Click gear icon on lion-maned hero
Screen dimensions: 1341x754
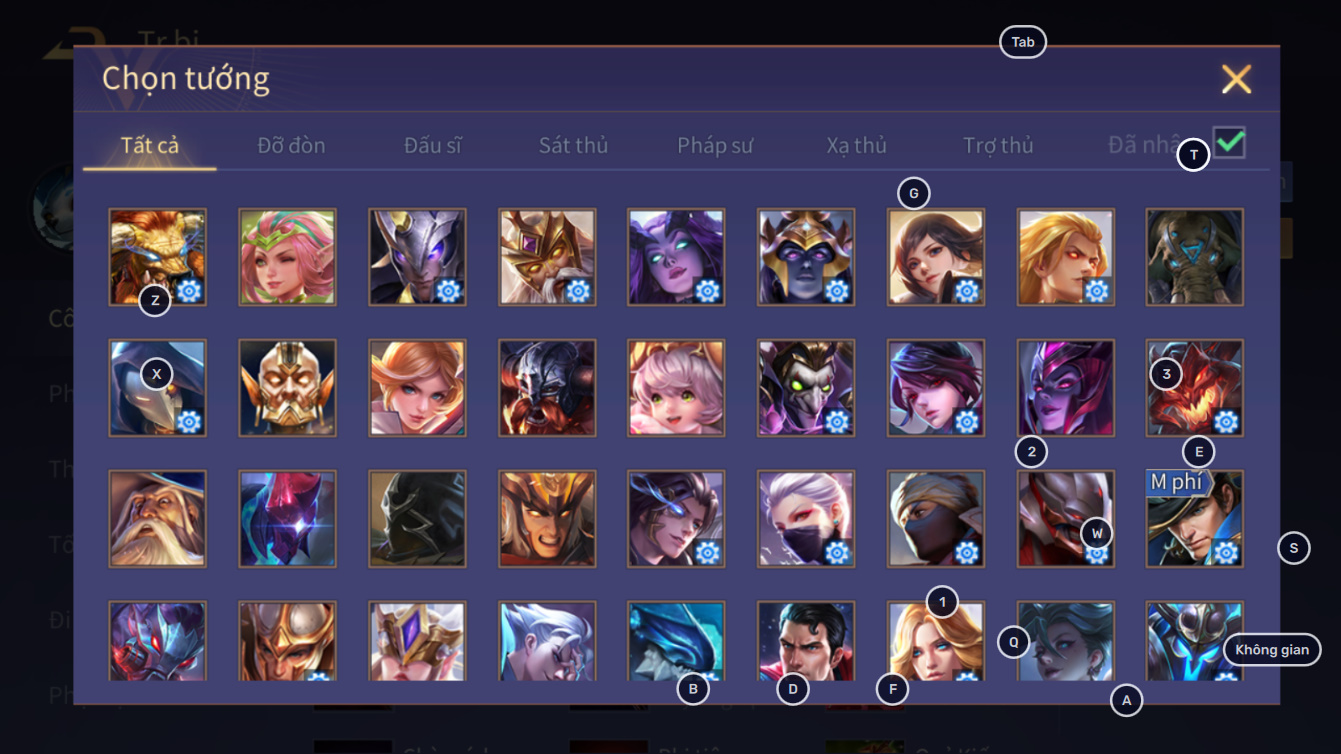(189, 291)
